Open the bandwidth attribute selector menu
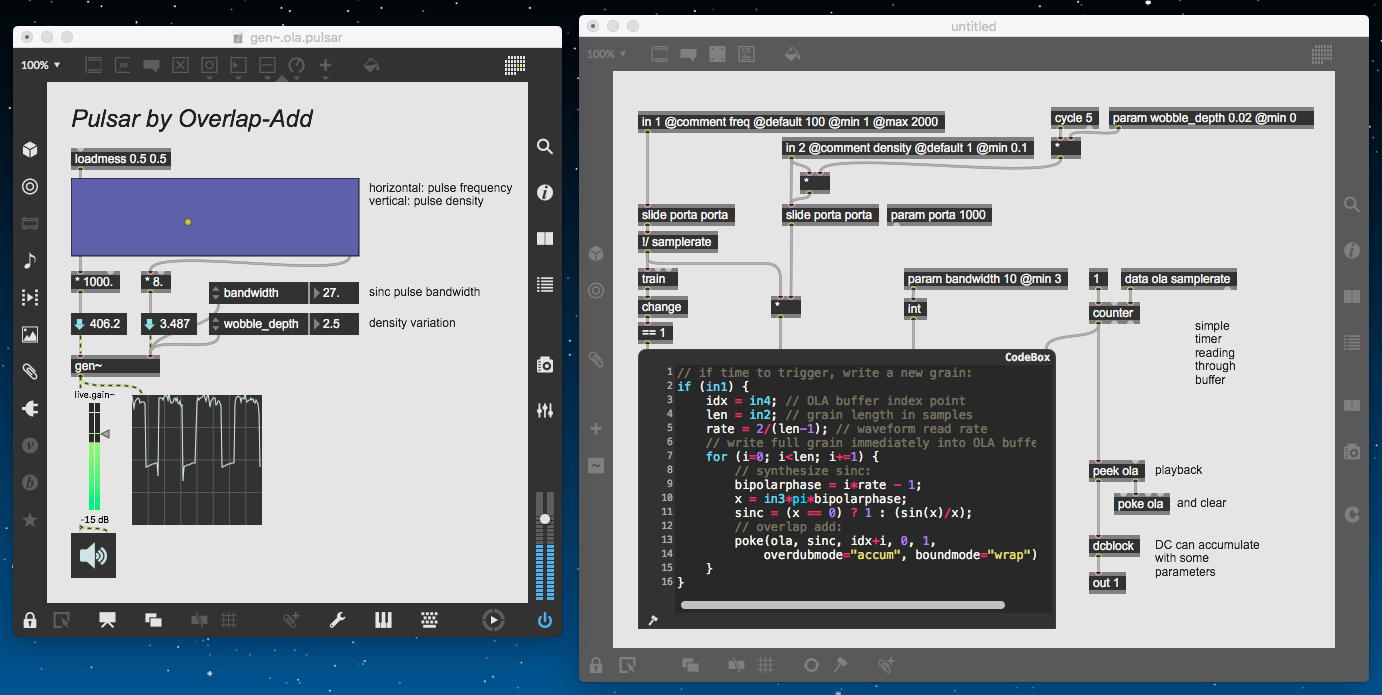 [x=215, y=293]
